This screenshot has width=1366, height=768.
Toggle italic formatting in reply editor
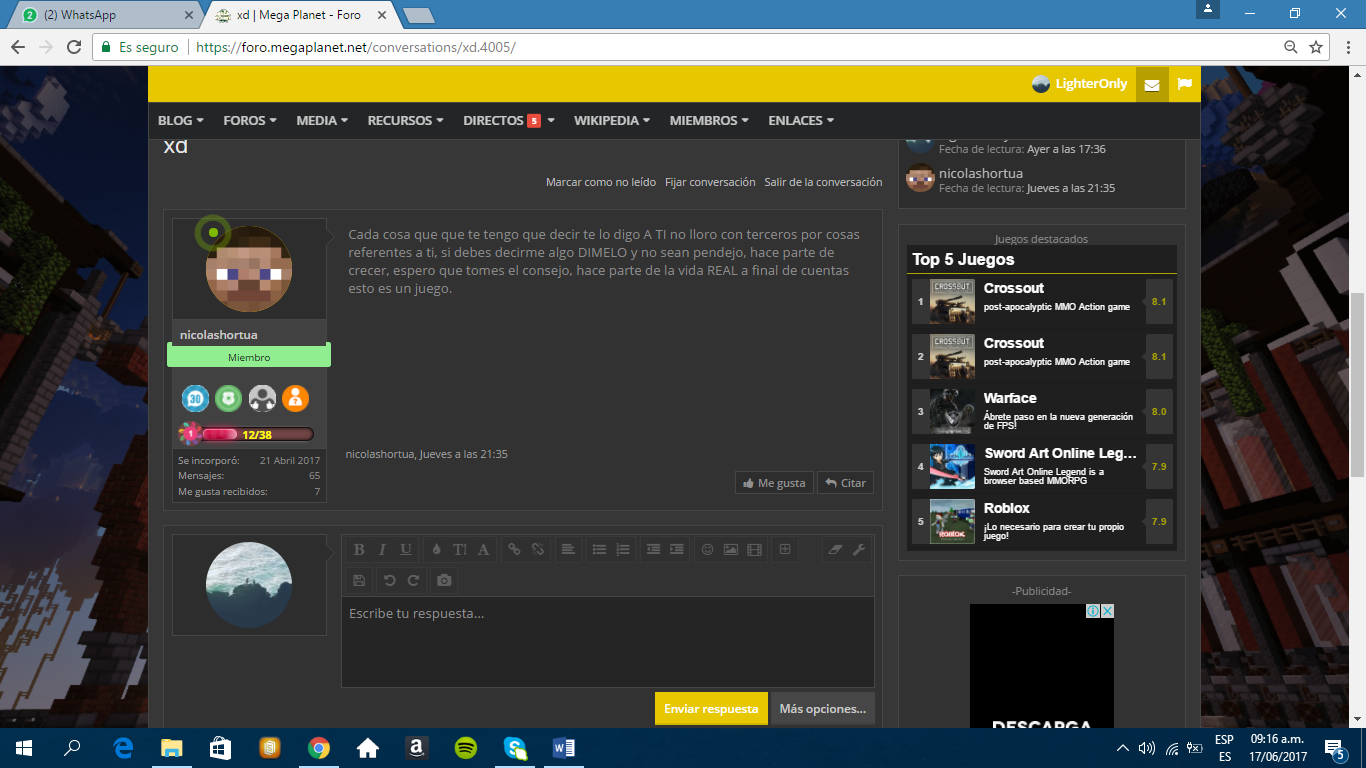[382, 549]
